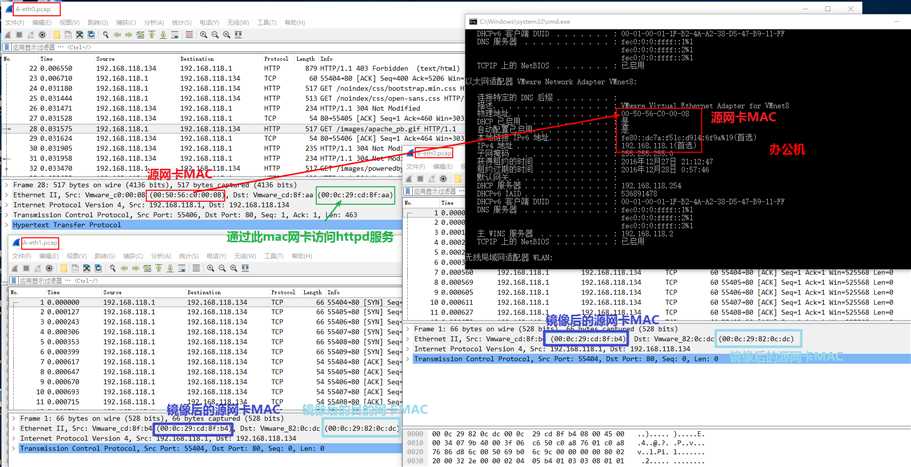Click open file folder icon in A-eth1.pcap toolbar
The width and height of the screenshot is (911, 467).
63,268
